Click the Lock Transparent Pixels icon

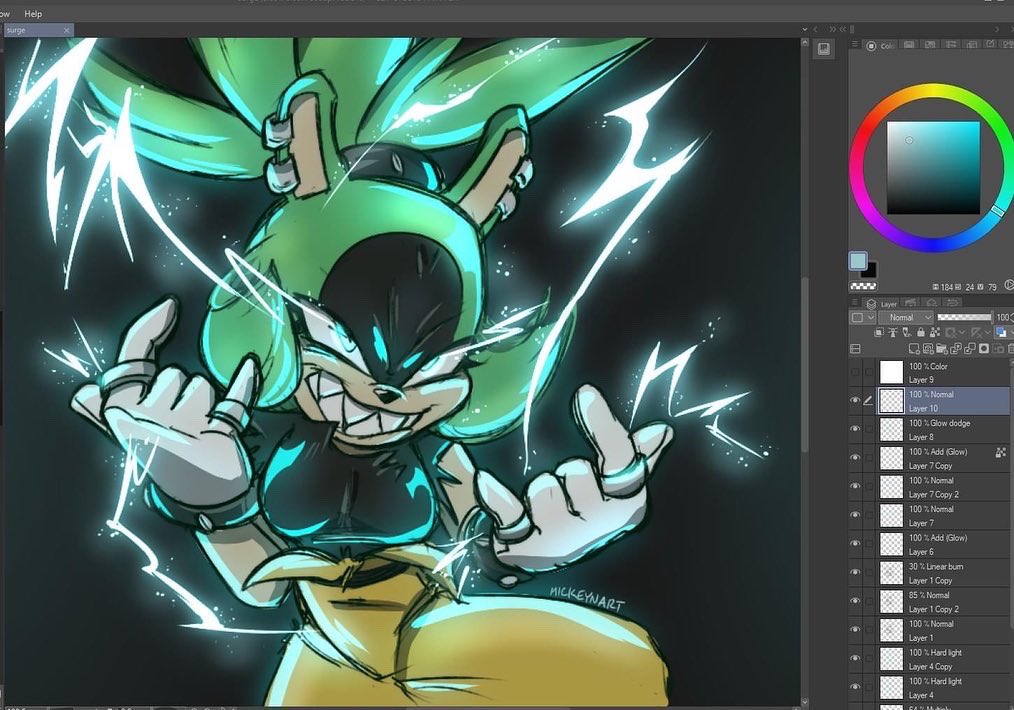[x=935, y=332]
